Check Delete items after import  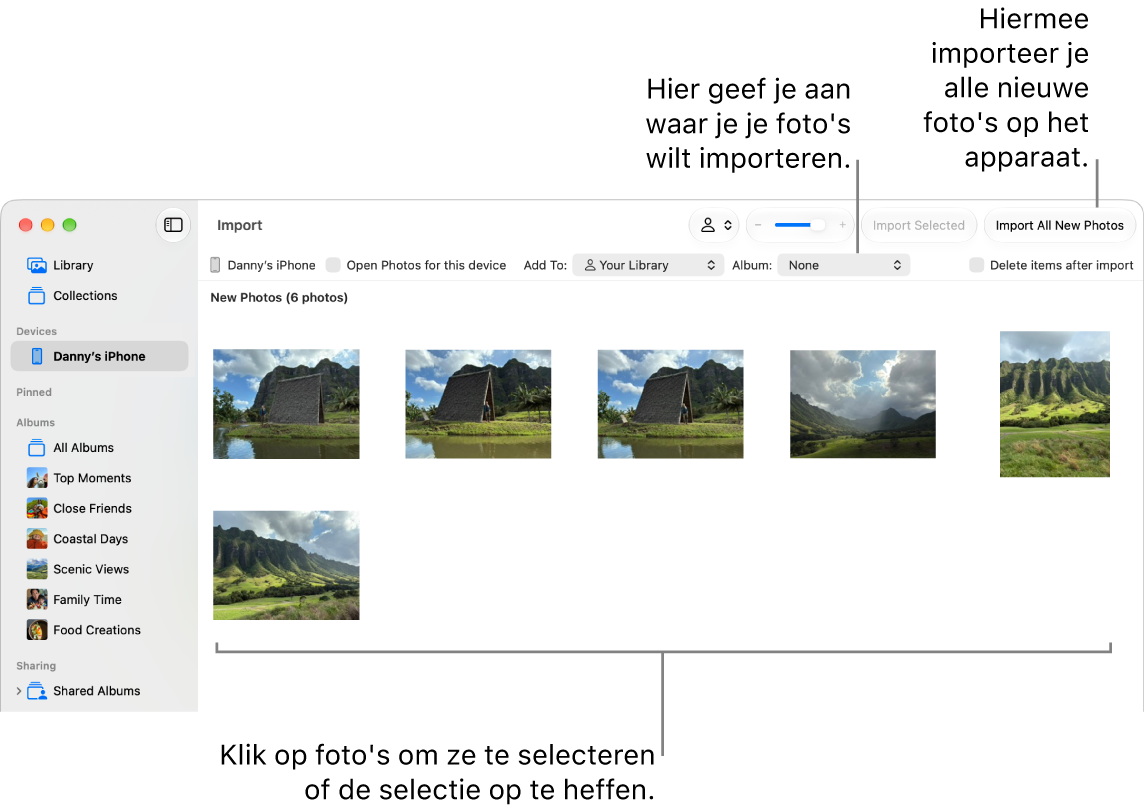tap(976, 265)
